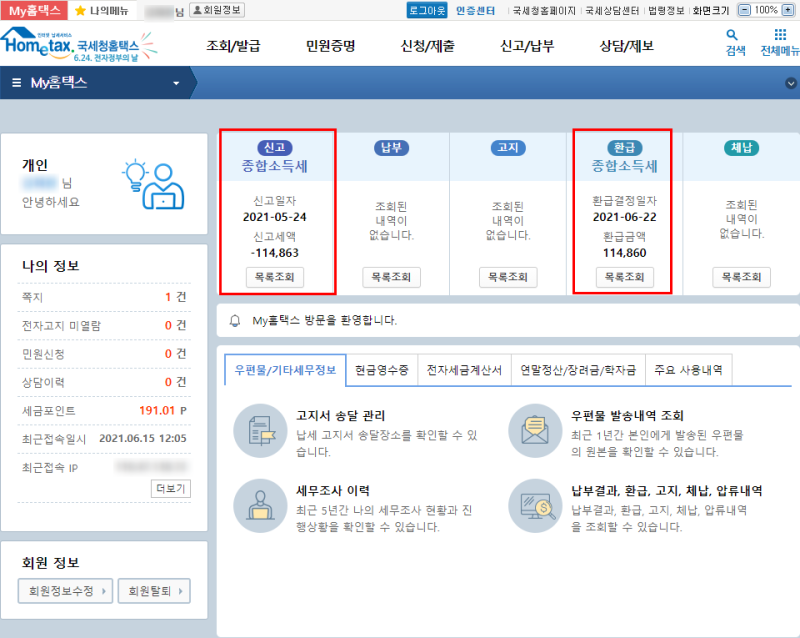Click the 민원신청 count 0 건

[x=176, y=354]
